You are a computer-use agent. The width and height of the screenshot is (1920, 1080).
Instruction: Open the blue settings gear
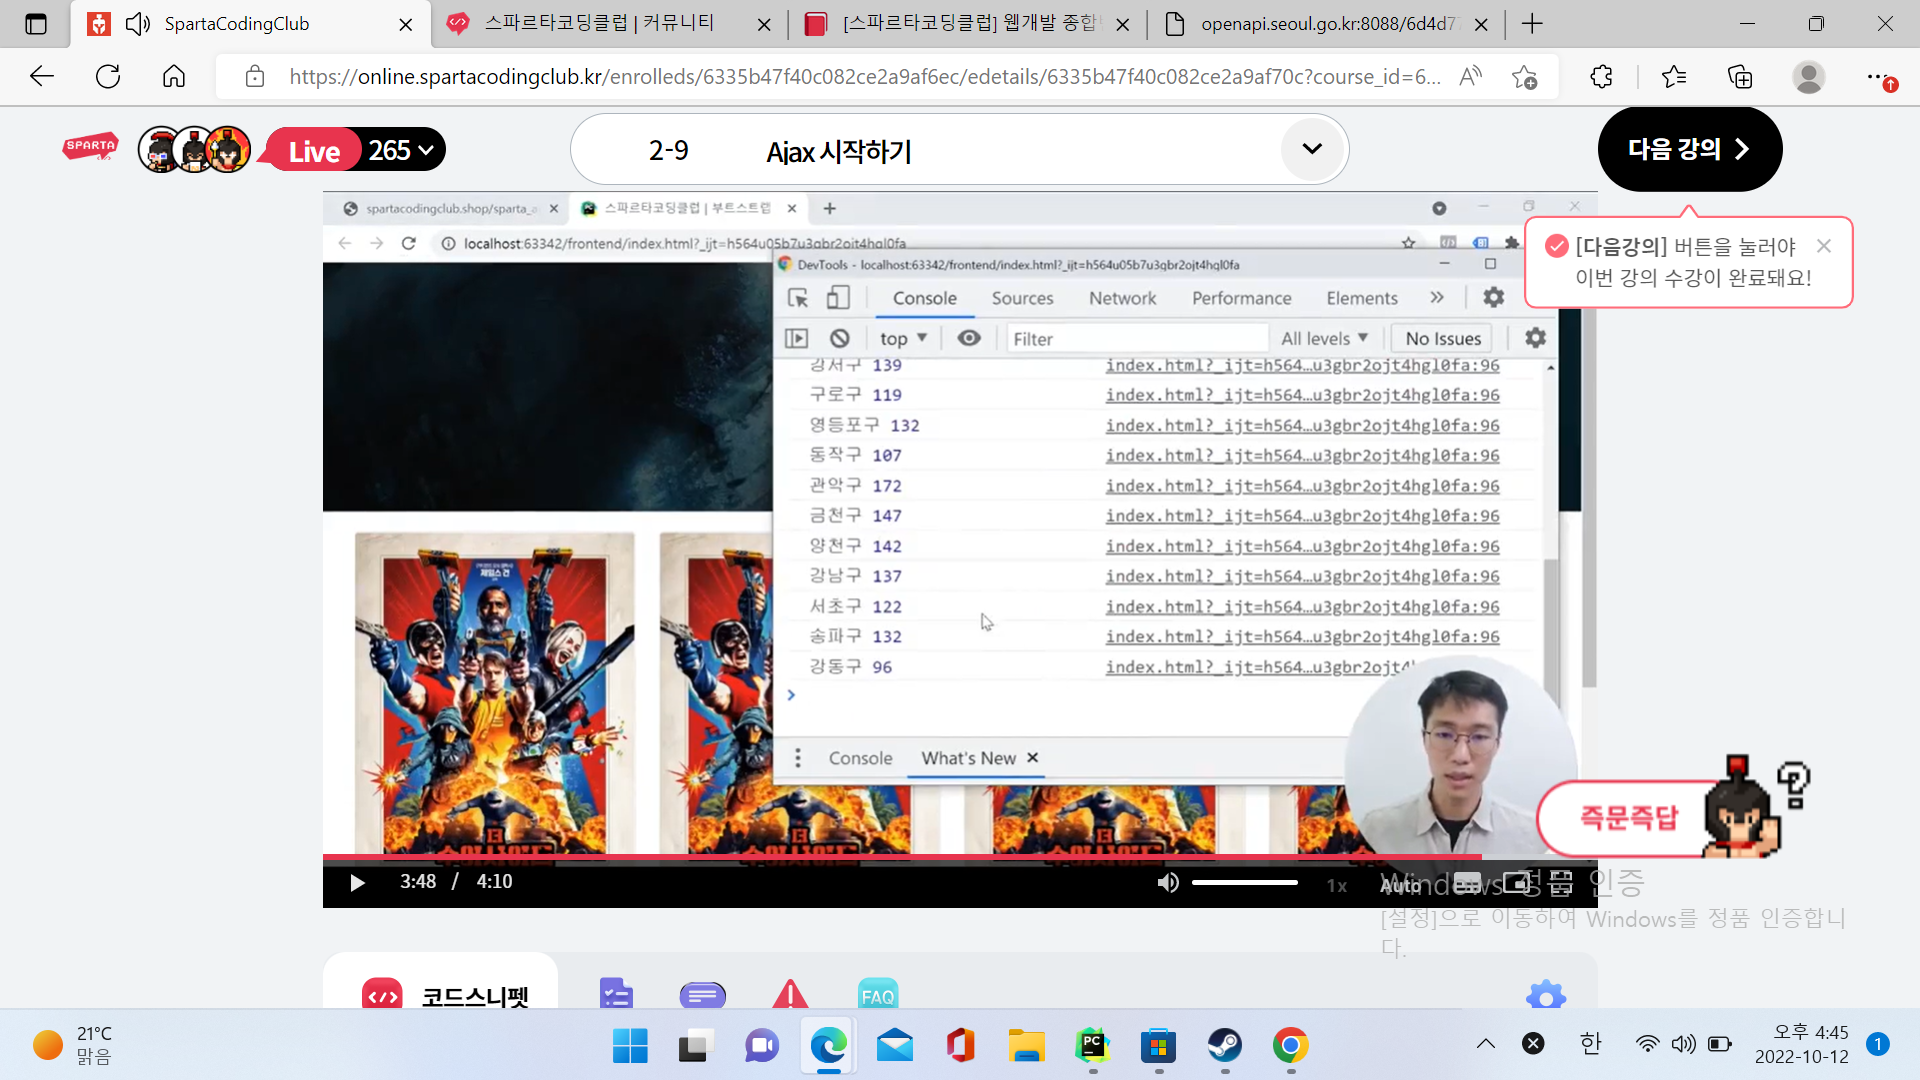(x=1546, y=995)
